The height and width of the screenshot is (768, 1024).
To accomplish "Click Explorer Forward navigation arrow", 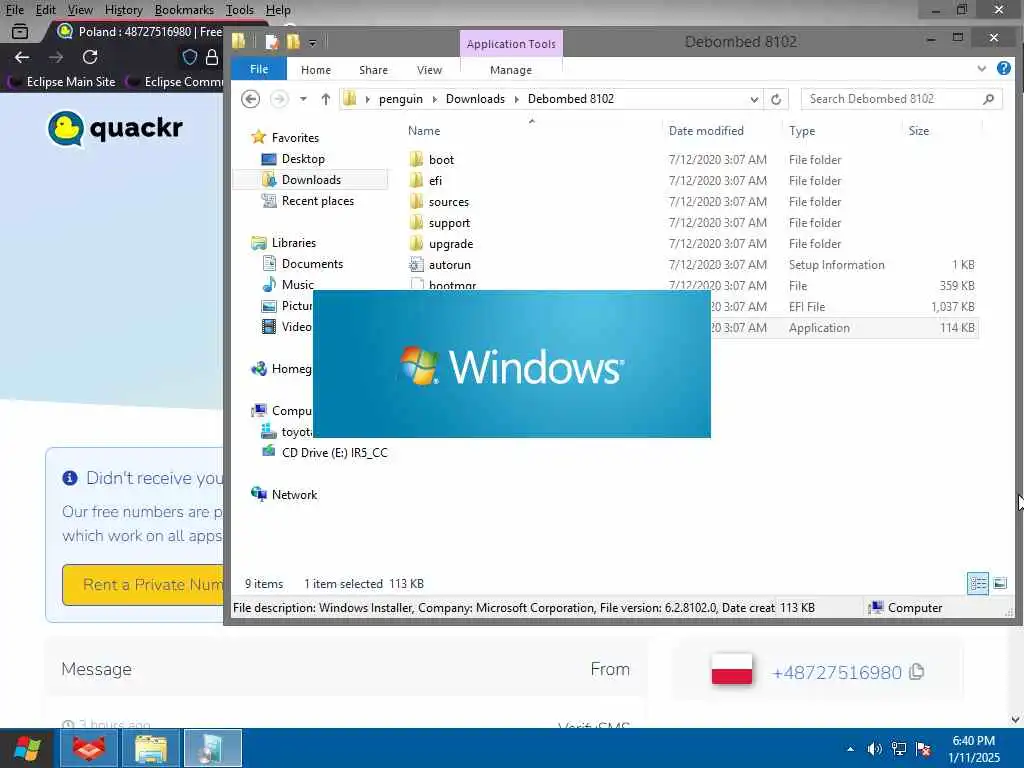I will tap(279, 99).
